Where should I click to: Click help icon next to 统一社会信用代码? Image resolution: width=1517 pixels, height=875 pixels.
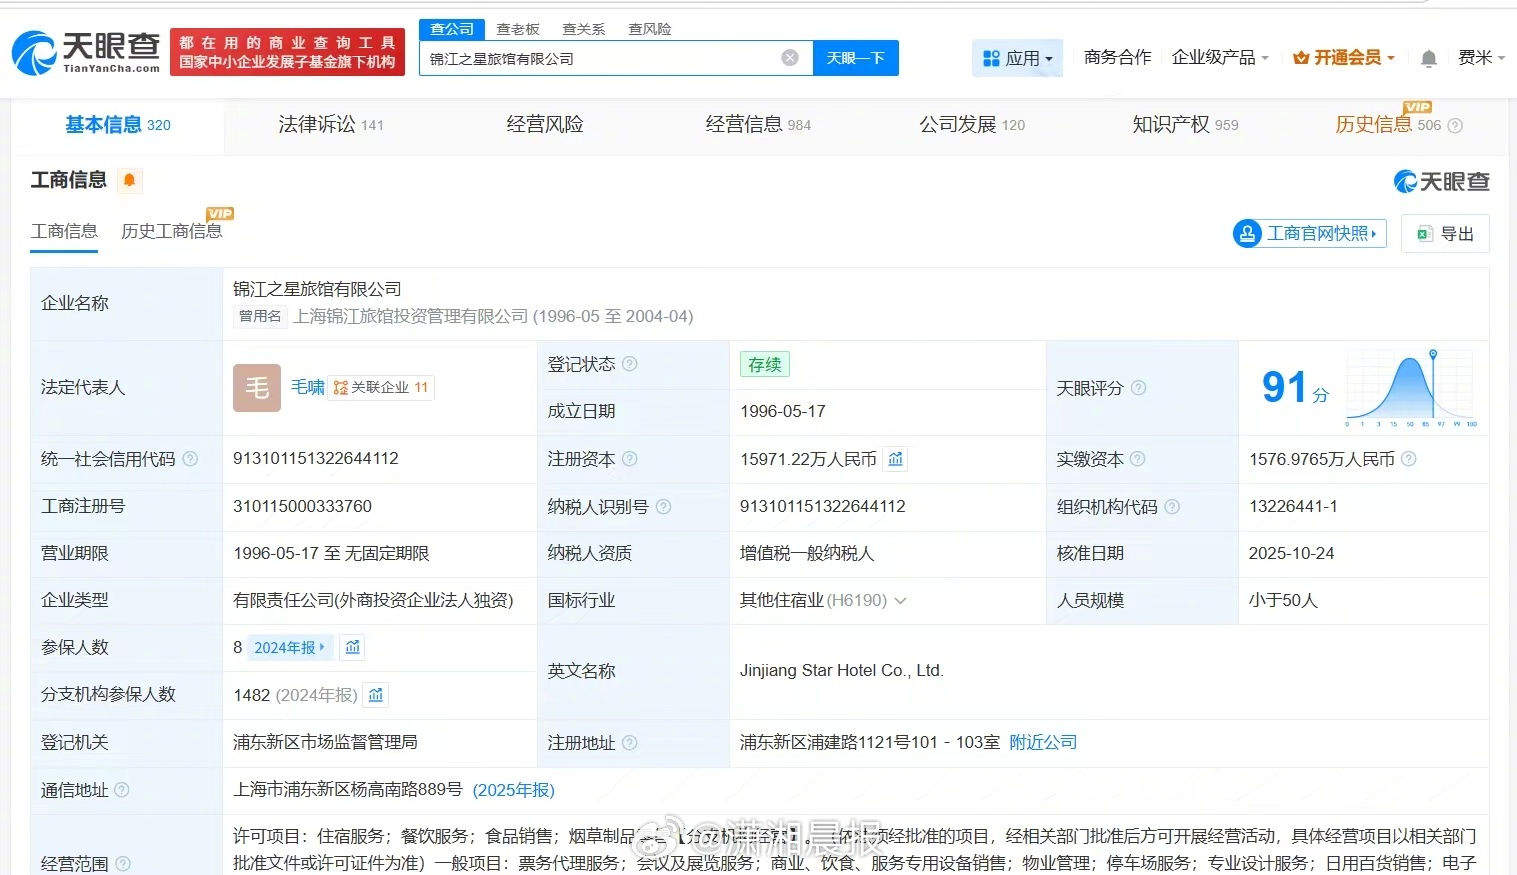tap(190, 459)
